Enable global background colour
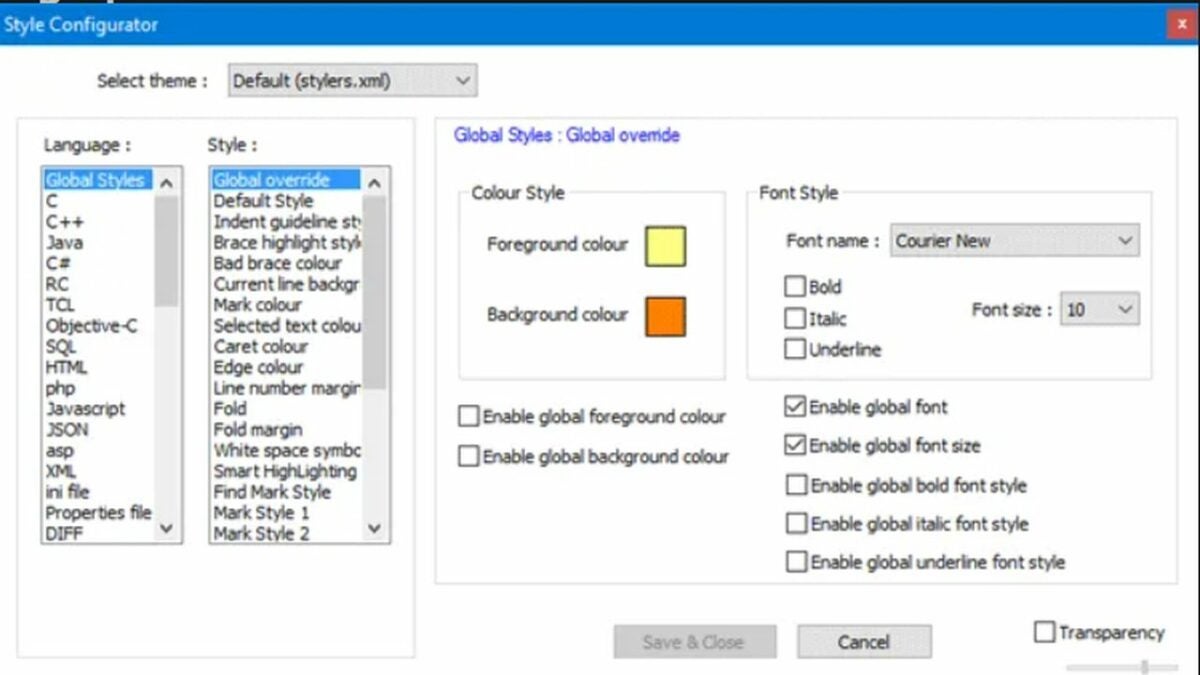Viewport: 1200px width, 675px height. point(467,456)
